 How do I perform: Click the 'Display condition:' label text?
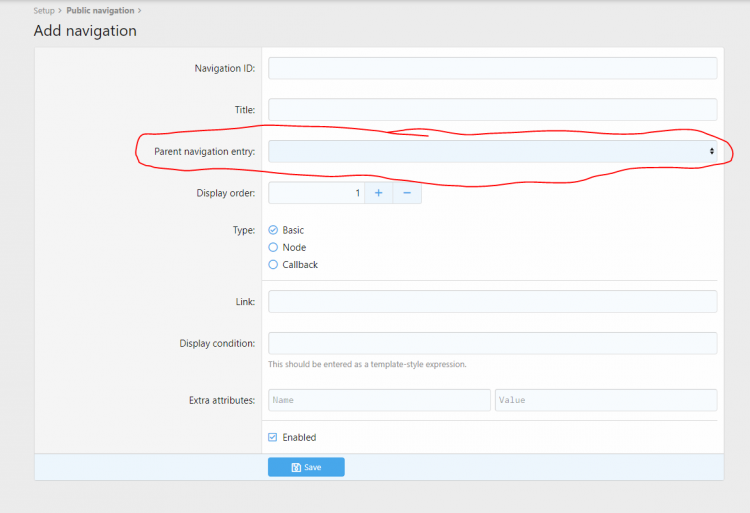pos(217,343)
